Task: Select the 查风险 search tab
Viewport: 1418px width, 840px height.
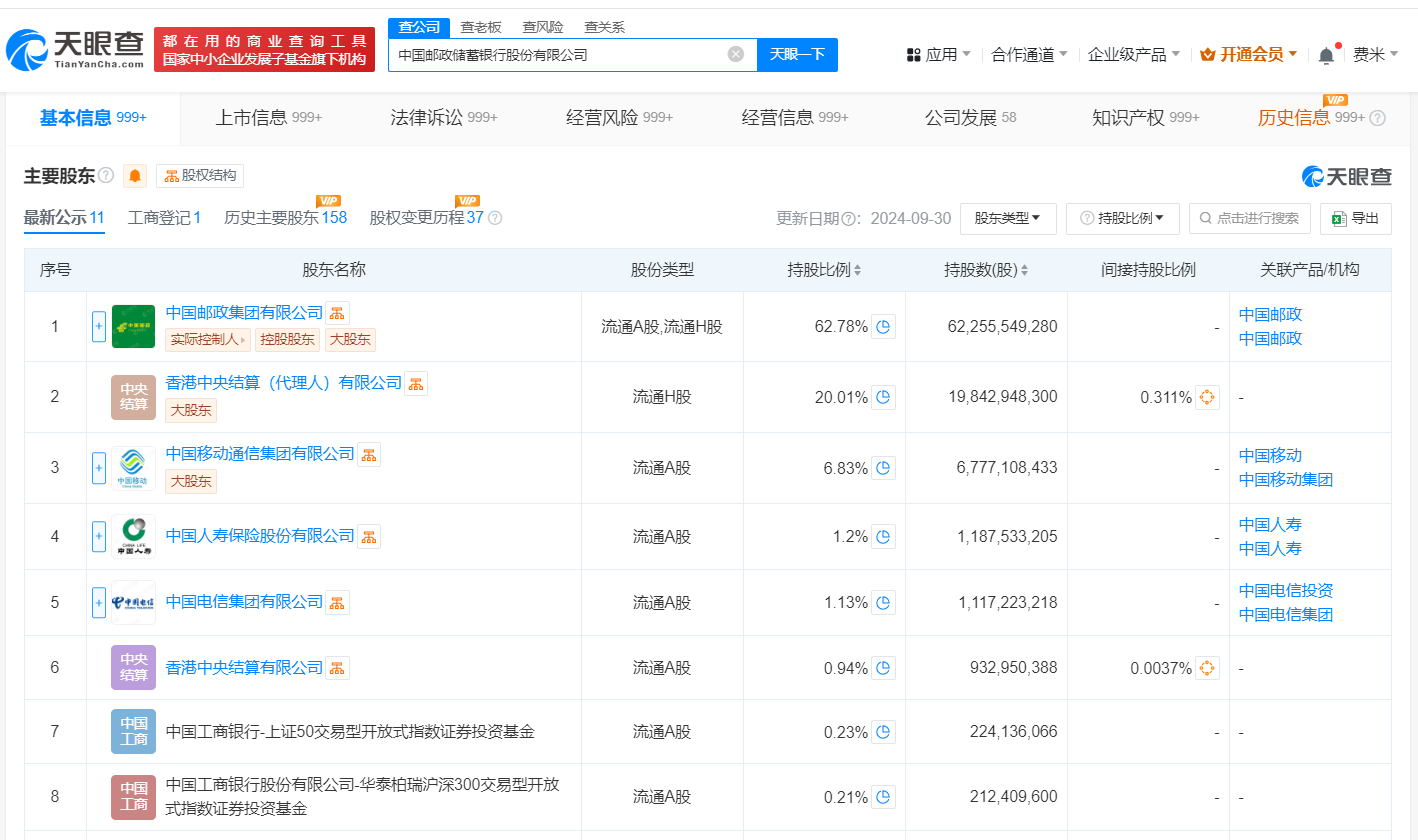Action: tap(542, 27)
